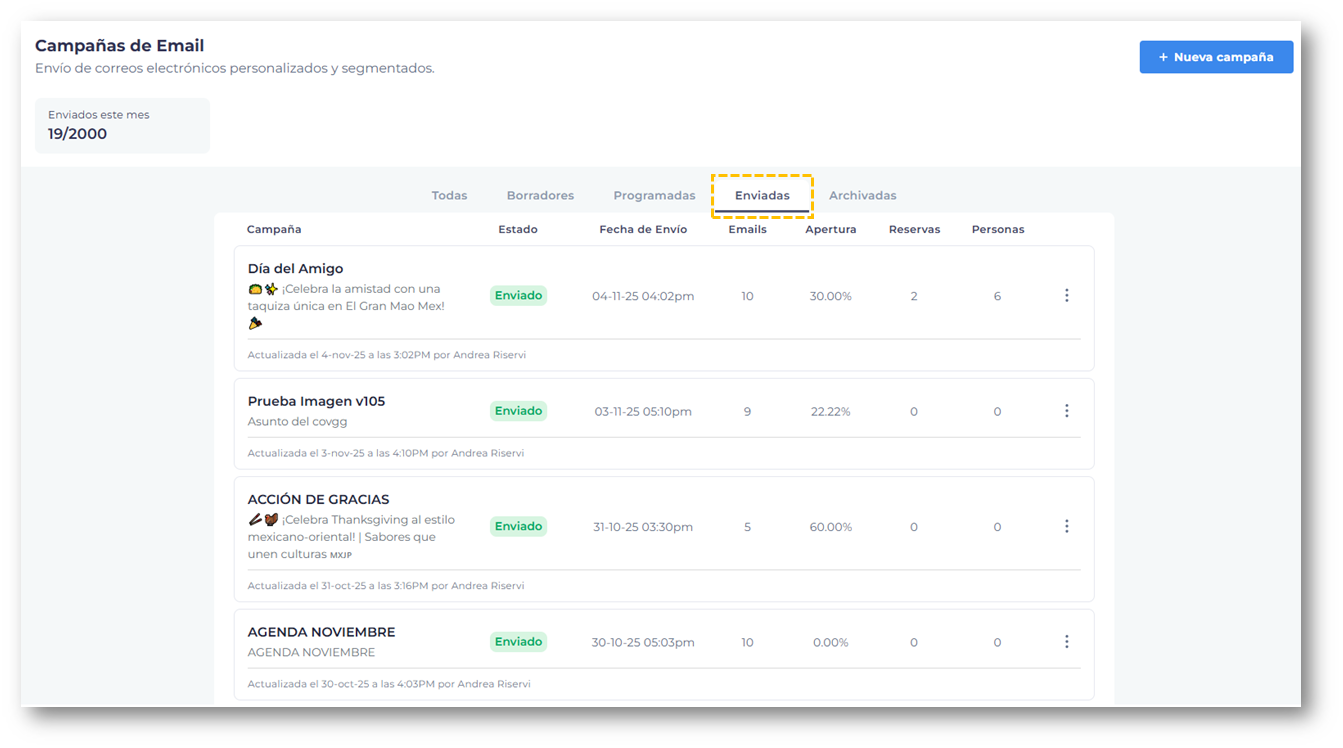Open the ACCIÓN DE GRACIAS campaign title
This screenshot has width=1343, height=748.
pyautogui.click(x=318, y=500)
